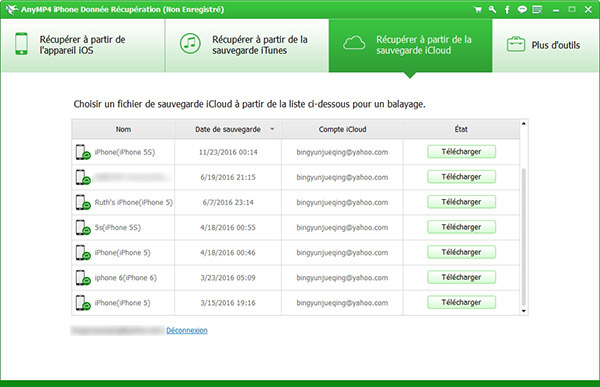Sort by the Nom column header
This screenshot has width=600, height=387.
click(123, 129)
